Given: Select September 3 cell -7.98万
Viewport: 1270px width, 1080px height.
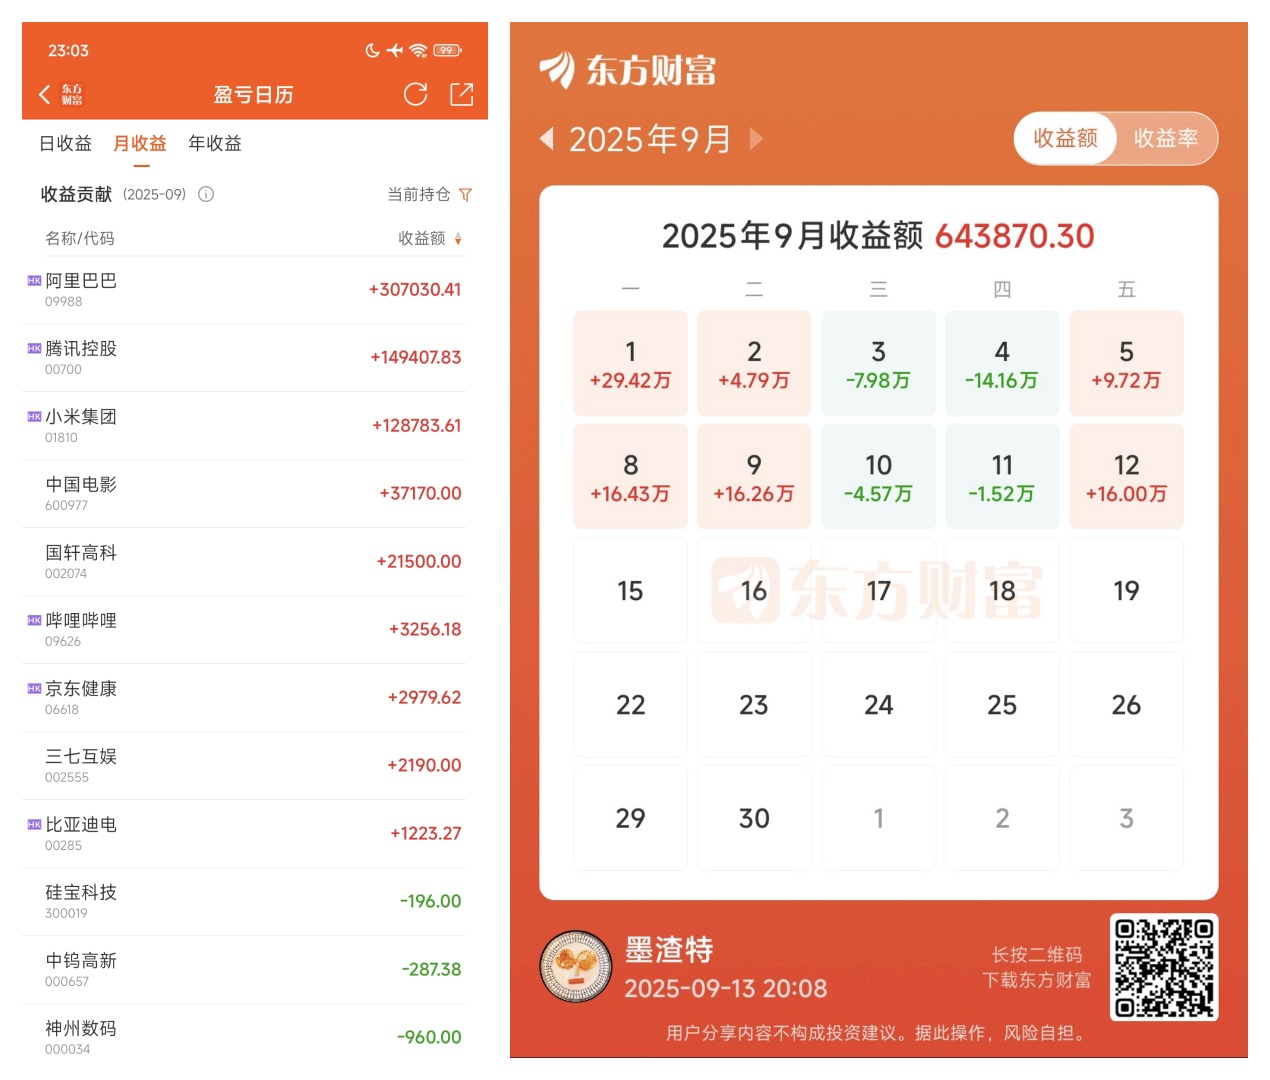Looking at the screenshot, I should coord(878,363).
